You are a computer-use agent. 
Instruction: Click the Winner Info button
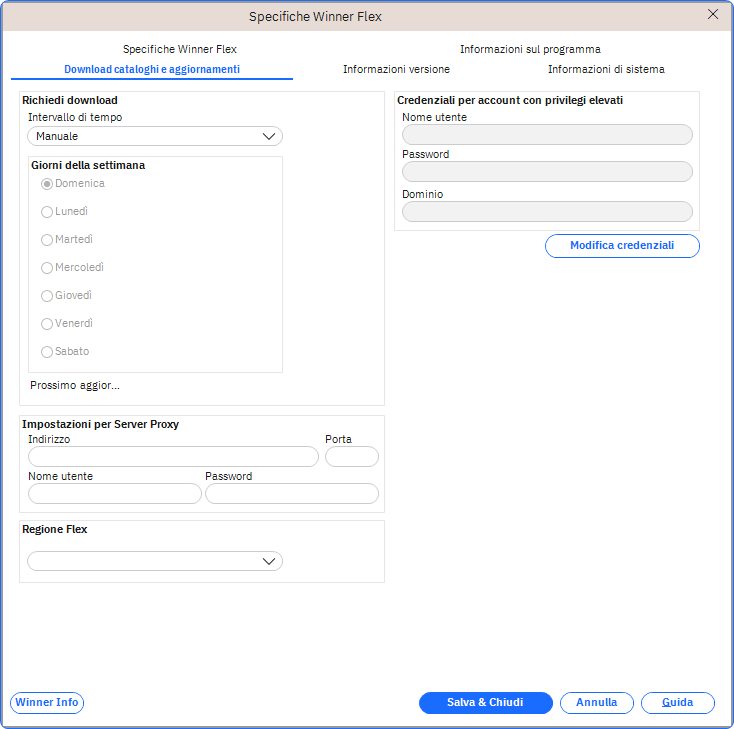pyautogui.click(x=47, y=703)
